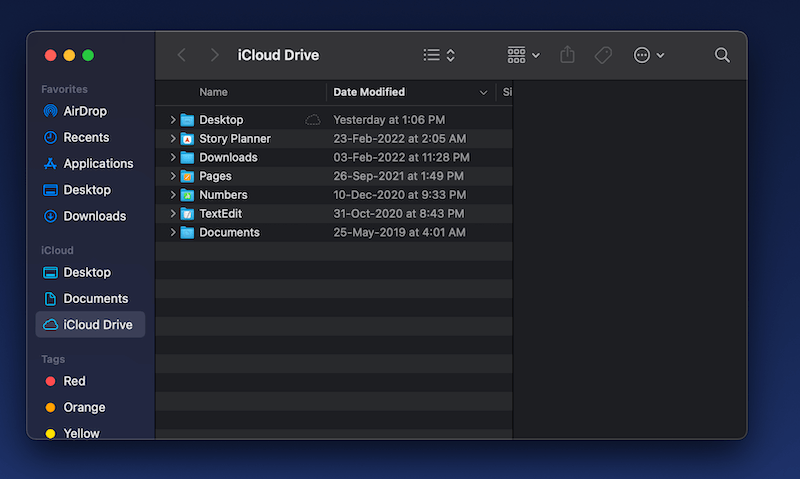
Task: Click 'Yesterday at 1:06 PM' date cell
Action: [389, 120]
